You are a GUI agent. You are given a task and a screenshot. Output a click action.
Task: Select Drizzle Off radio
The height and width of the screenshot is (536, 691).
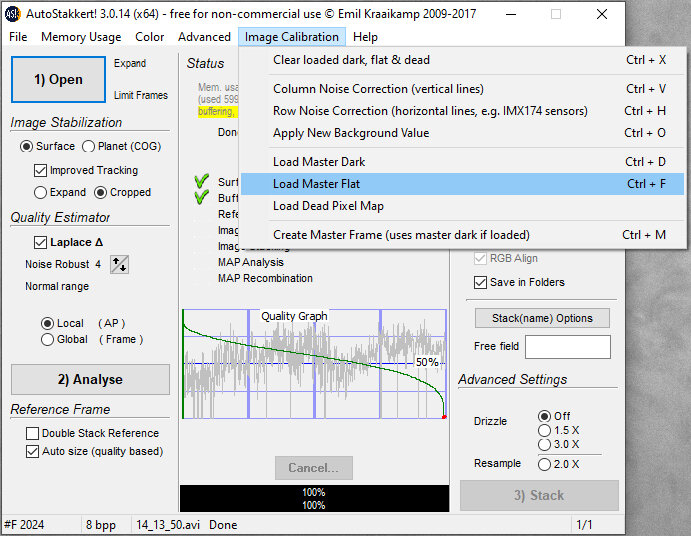pyautogui.click(x=544, y=416)
